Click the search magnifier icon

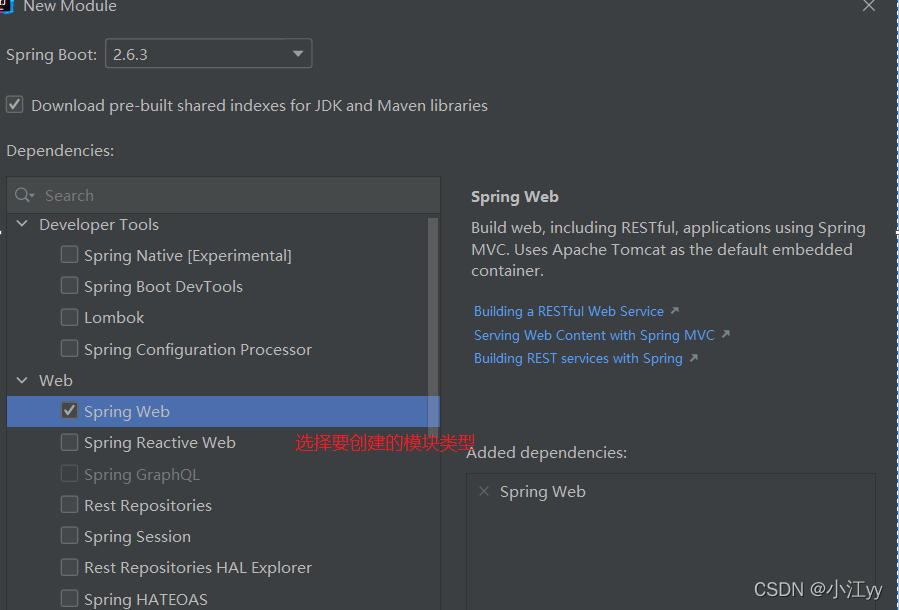[24, 195]
